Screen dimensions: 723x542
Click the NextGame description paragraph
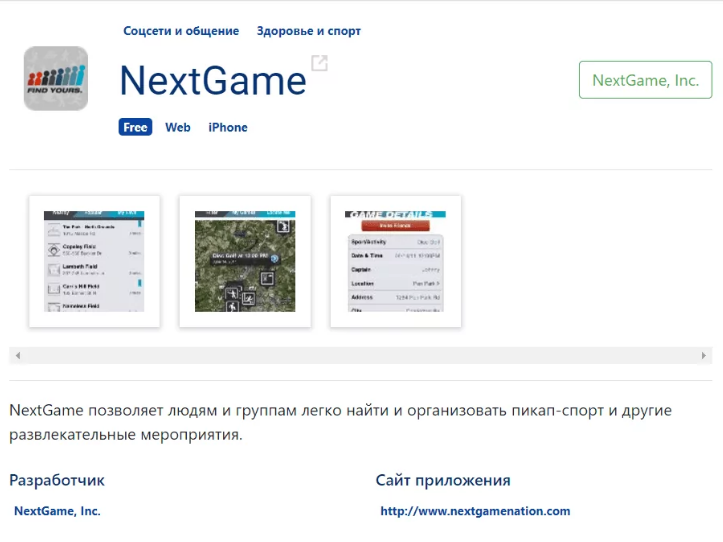(x=341, y=422)
